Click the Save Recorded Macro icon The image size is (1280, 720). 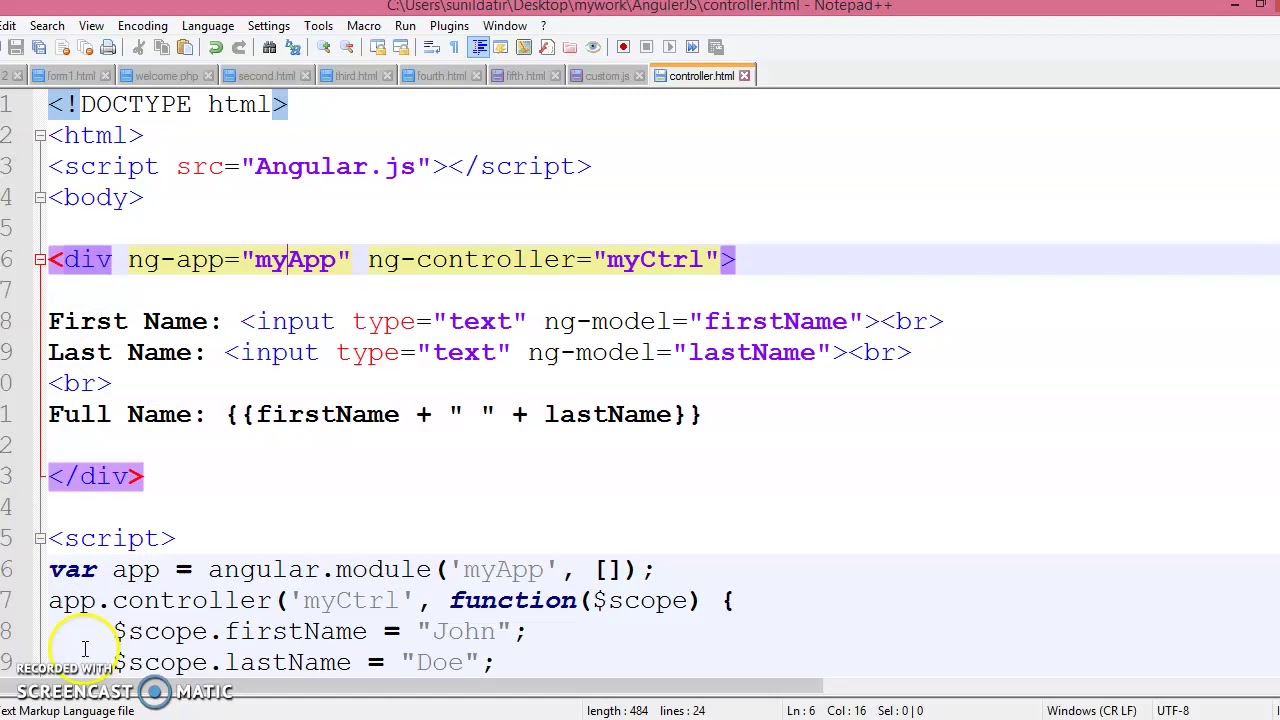click(x=715, y=47)
